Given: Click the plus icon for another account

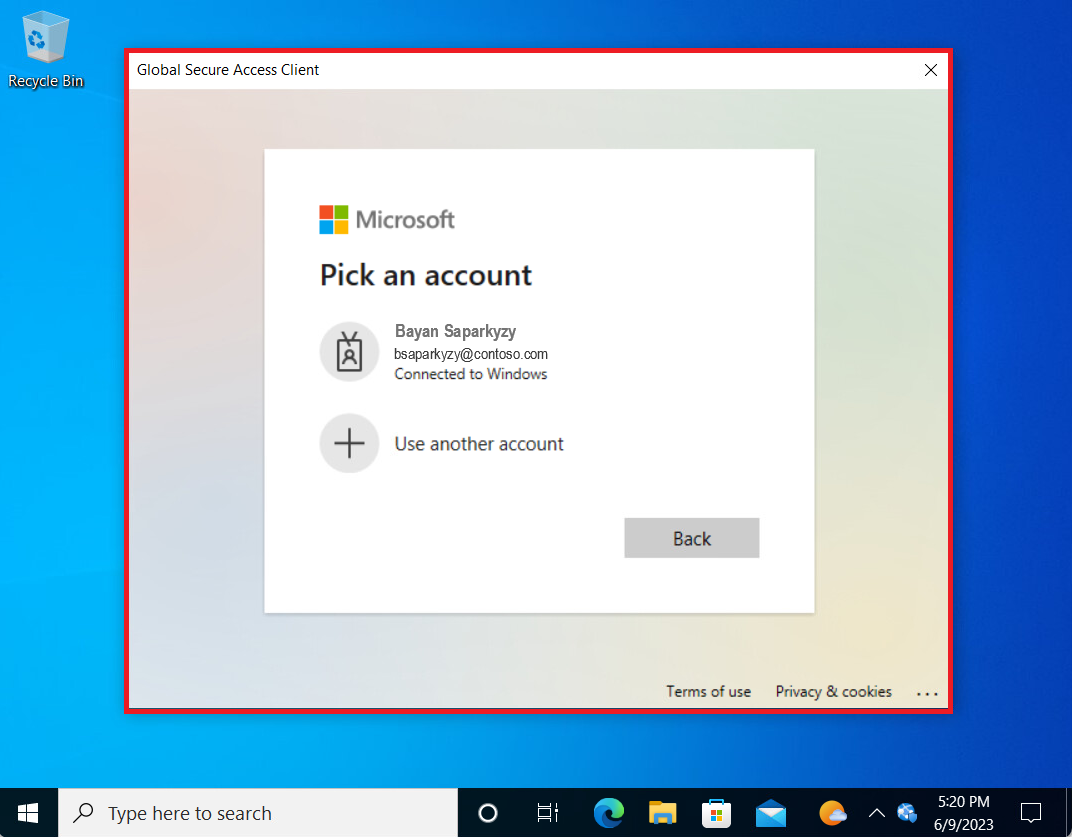Looking at the screenshot, I should [349, 443].
